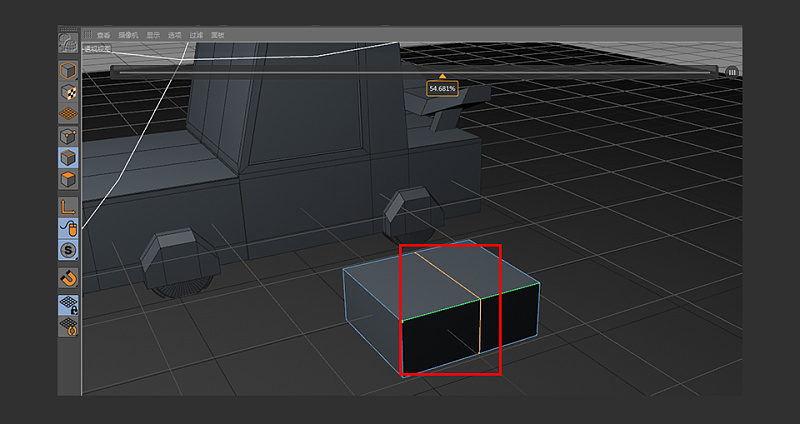Select Texture mode checkered cube icon
Screen dimensions: 800x424
(x=68, y=92)
